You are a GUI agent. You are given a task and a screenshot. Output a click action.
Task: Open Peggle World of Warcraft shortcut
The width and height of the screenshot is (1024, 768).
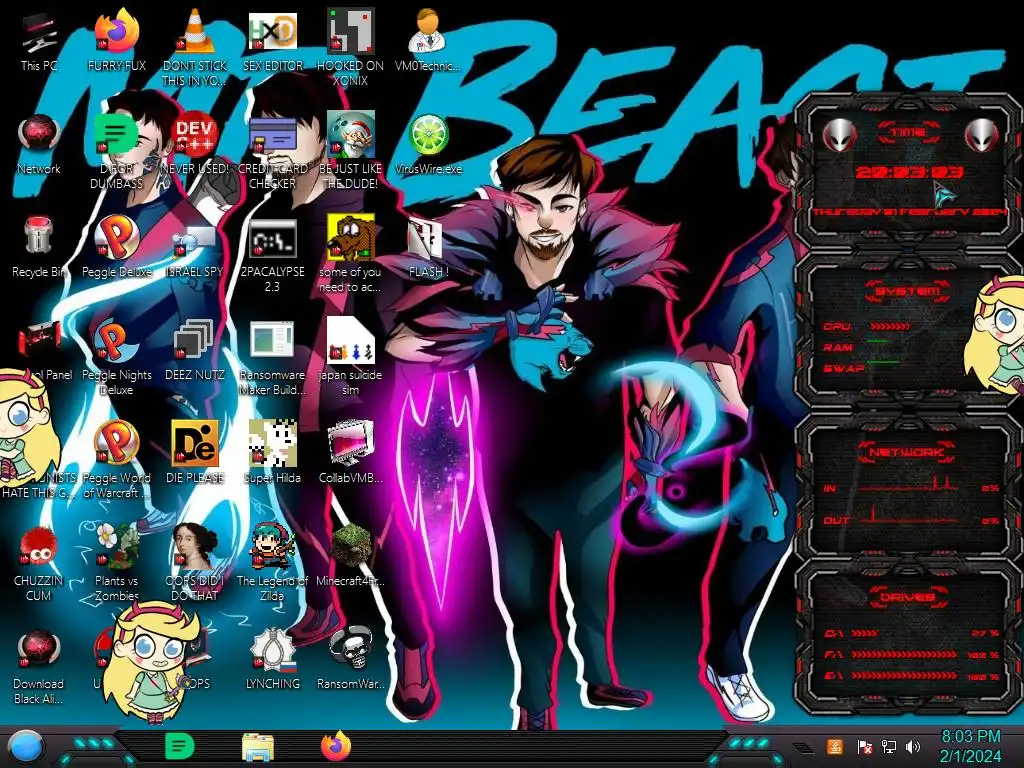pos(117,460)
